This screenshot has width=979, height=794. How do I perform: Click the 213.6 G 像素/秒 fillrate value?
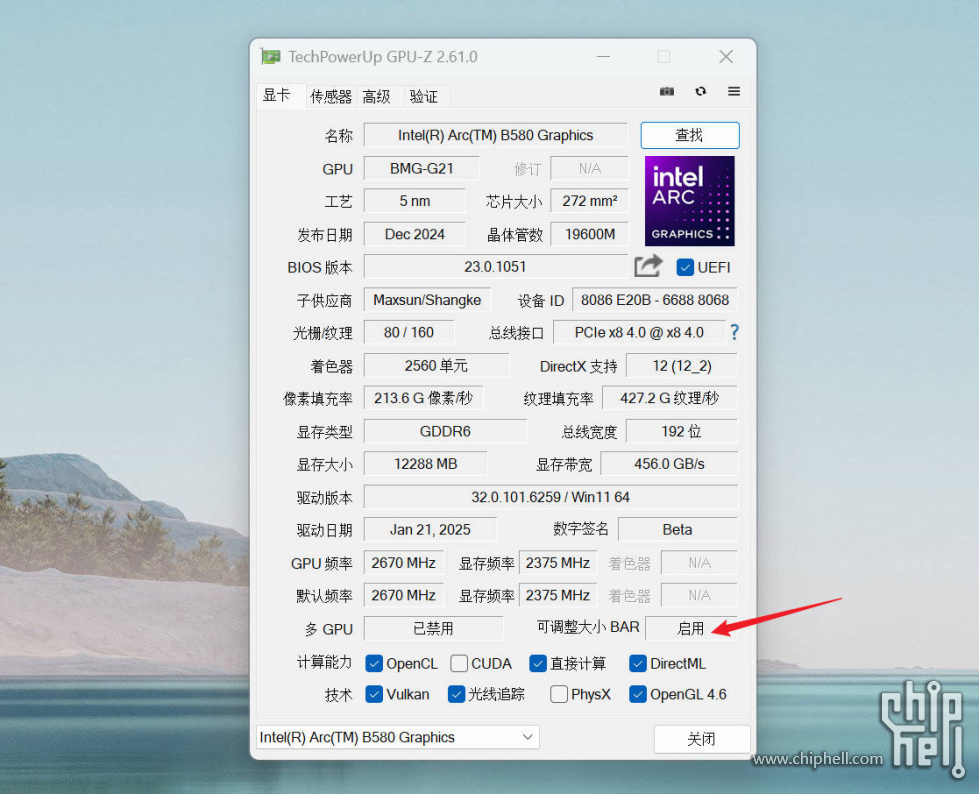point(423,398)
